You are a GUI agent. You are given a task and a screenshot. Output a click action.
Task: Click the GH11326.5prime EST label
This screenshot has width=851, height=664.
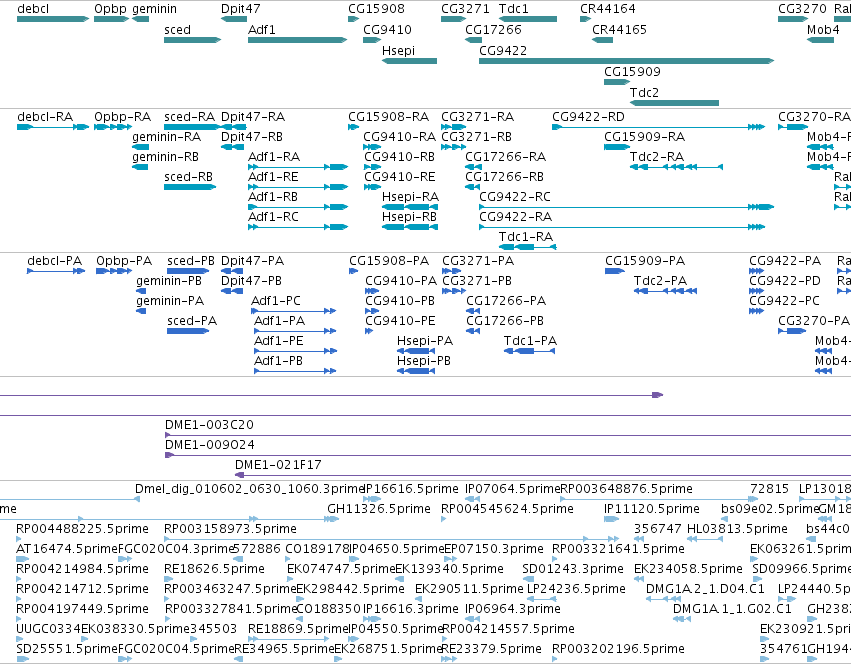[x=379, y=509]
